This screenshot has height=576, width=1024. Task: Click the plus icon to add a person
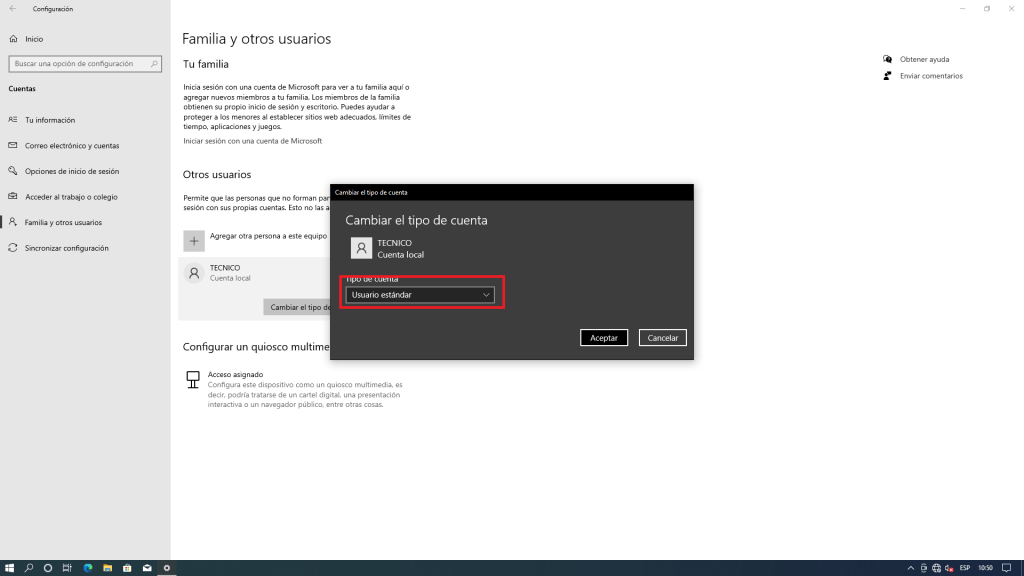click(x=194, y=241)
